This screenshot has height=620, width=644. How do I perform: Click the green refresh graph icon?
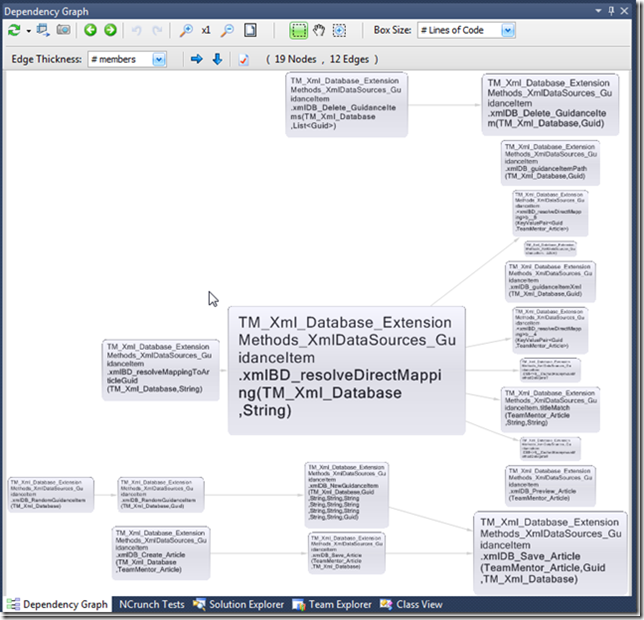[14, 31]
